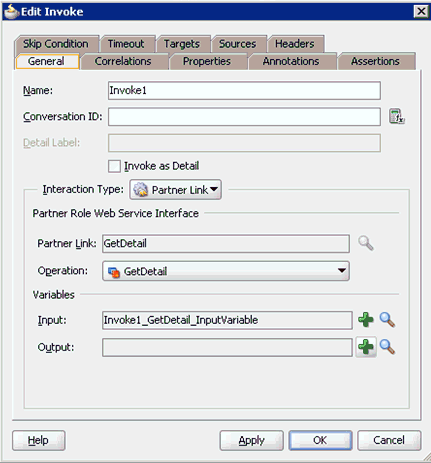
Task: Click the Help button
Action: [39, 440]
